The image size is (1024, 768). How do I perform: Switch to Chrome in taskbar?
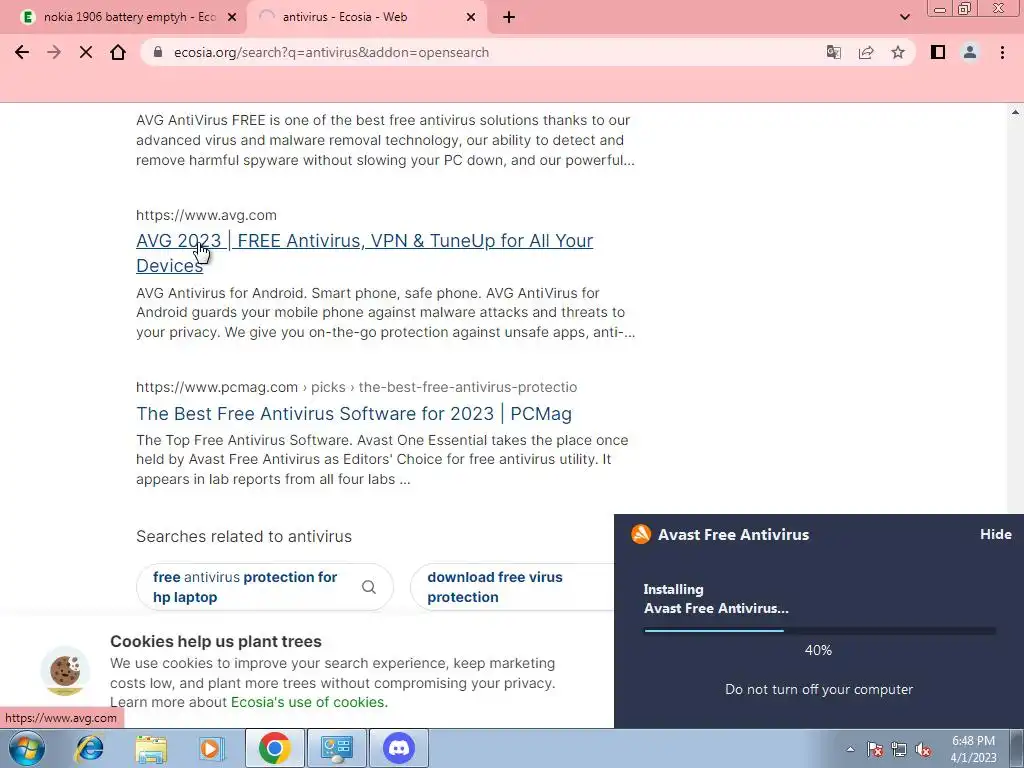[274, 748]
